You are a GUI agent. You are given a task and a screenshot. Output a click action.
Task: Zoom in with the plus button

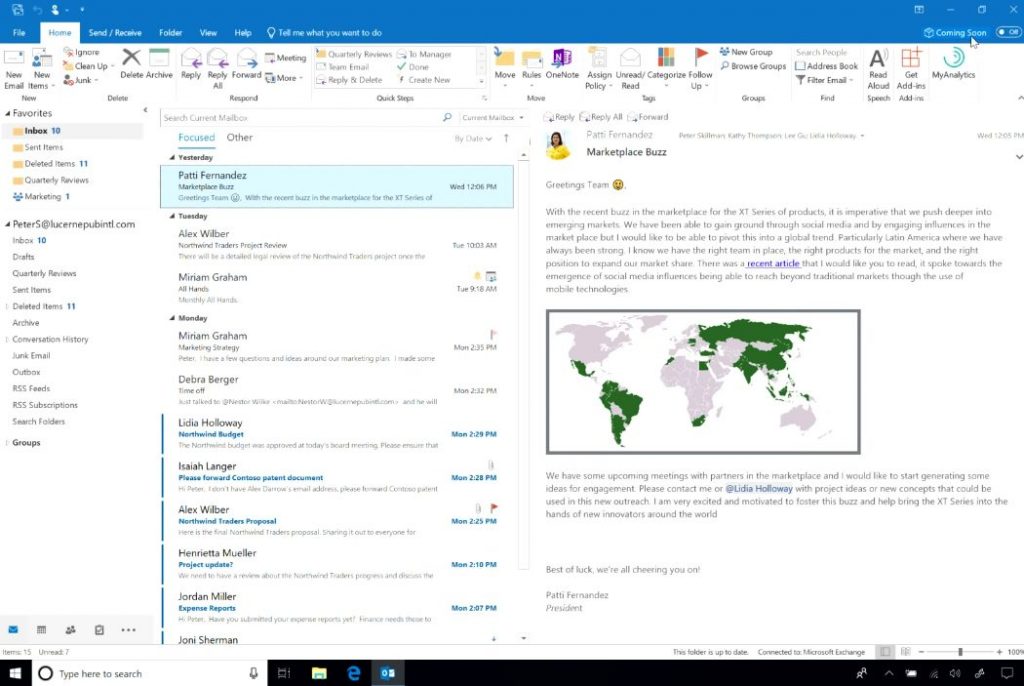click(999, 651)
